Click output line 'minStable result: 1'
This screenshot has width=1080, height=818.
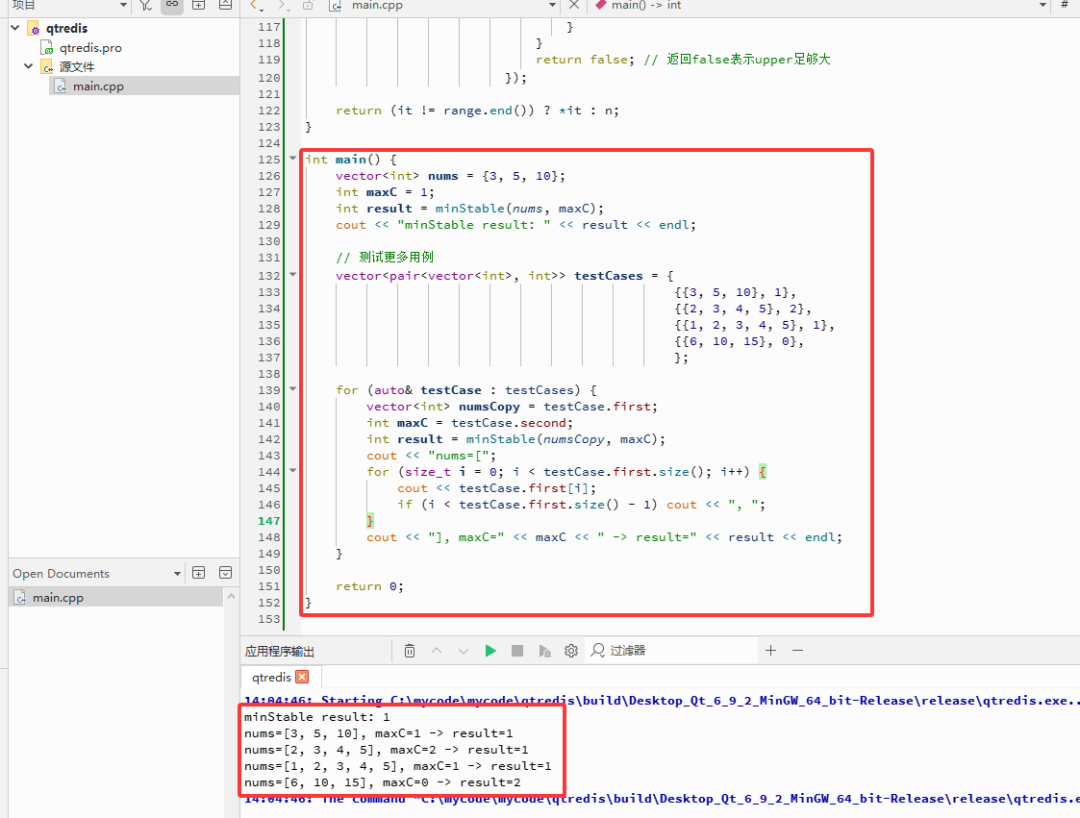pyautogui.click(x=317, y=717)
